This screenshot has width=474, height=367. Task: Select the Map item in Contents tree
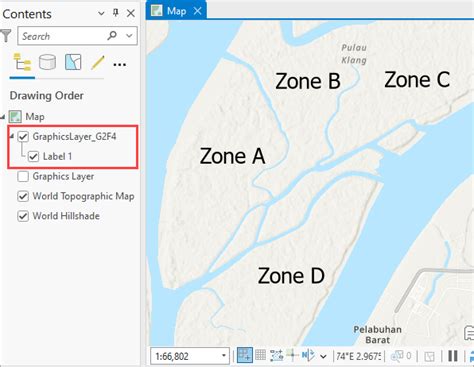(35, 117)
